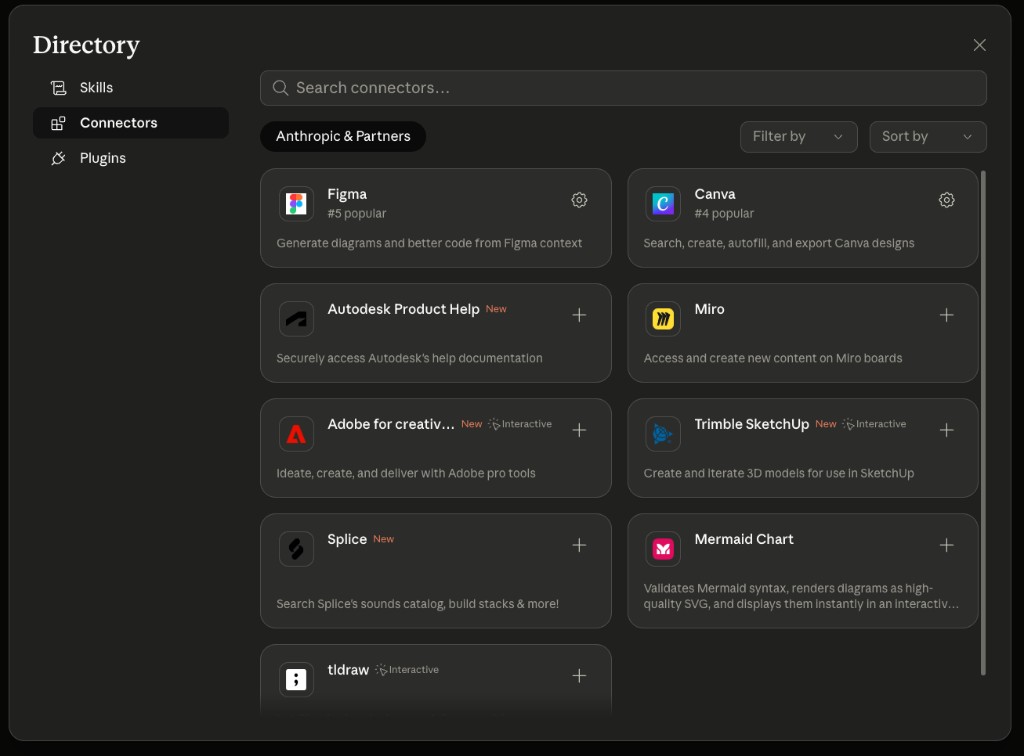The image size is (1024, 756).
Task: Add the Autodesk Product Help connector
Action: (x=579, y=315)
